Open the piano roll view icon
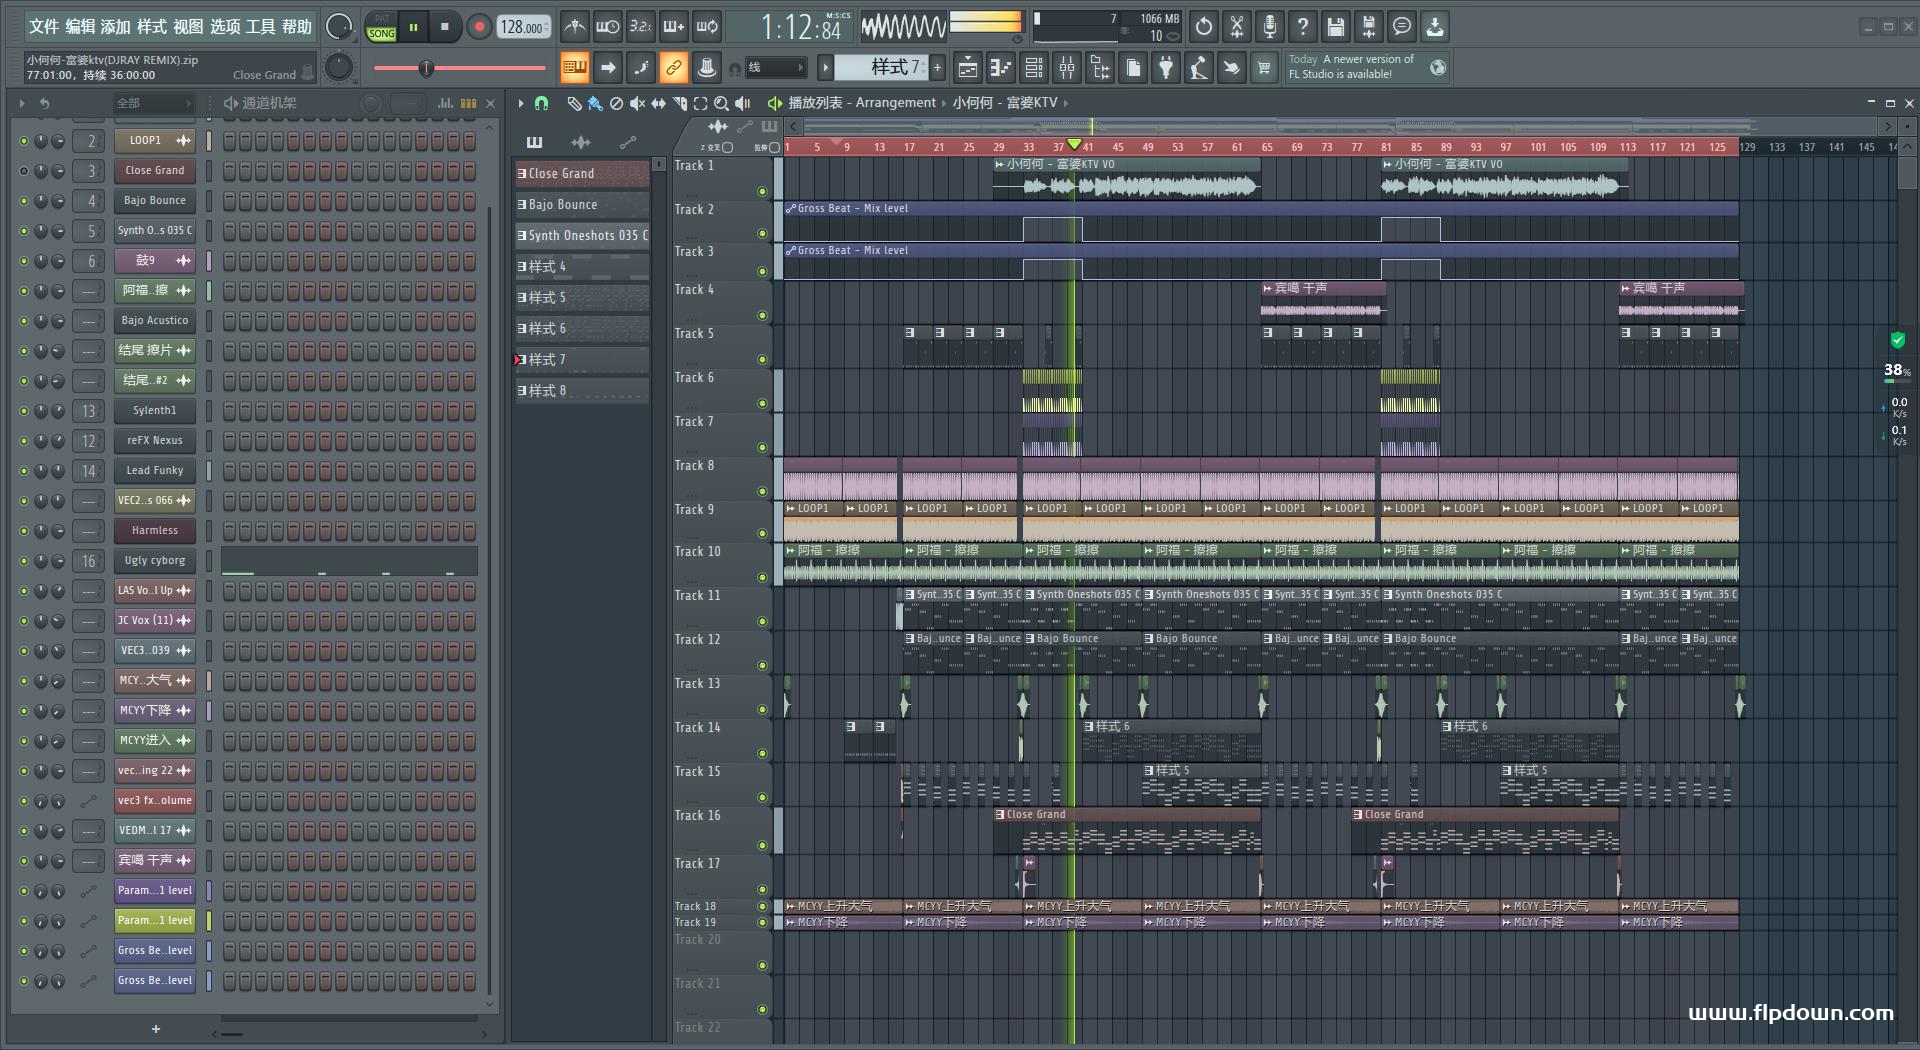Image resolution: width=1920 pixels, height=1050 pixels. click(1001, 68)
